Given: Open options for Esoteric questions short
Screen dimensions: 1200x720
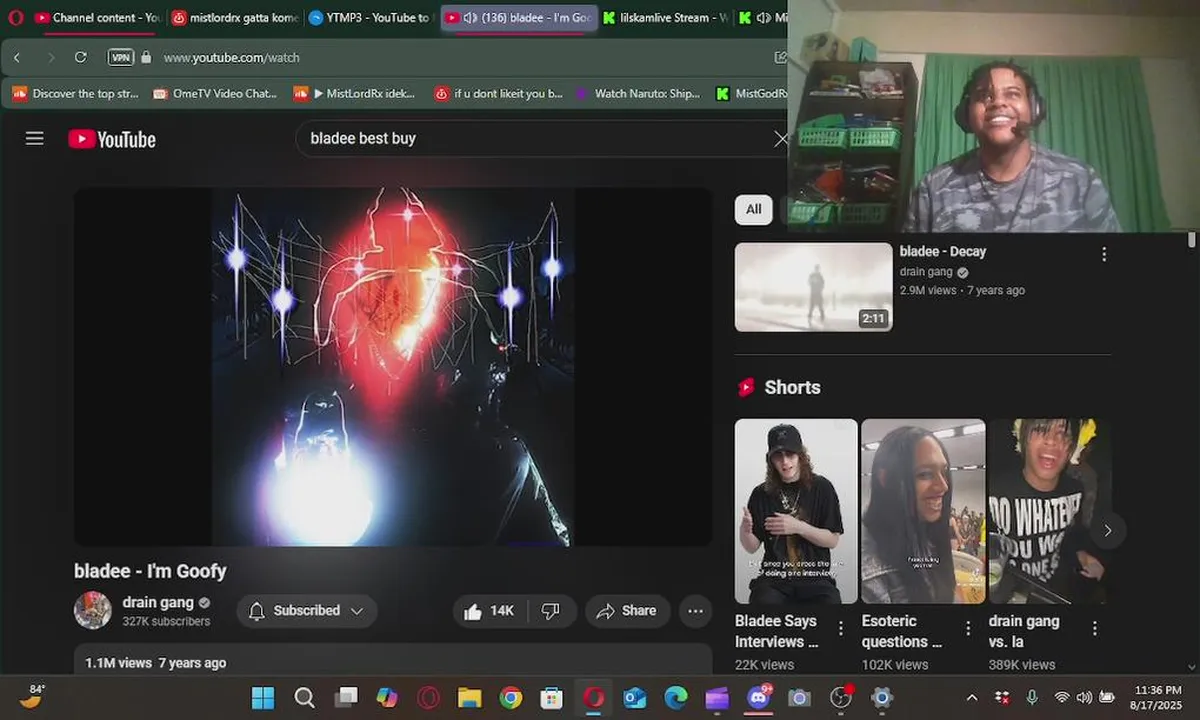Looking at the screenshot, I should tap(968, 629).
